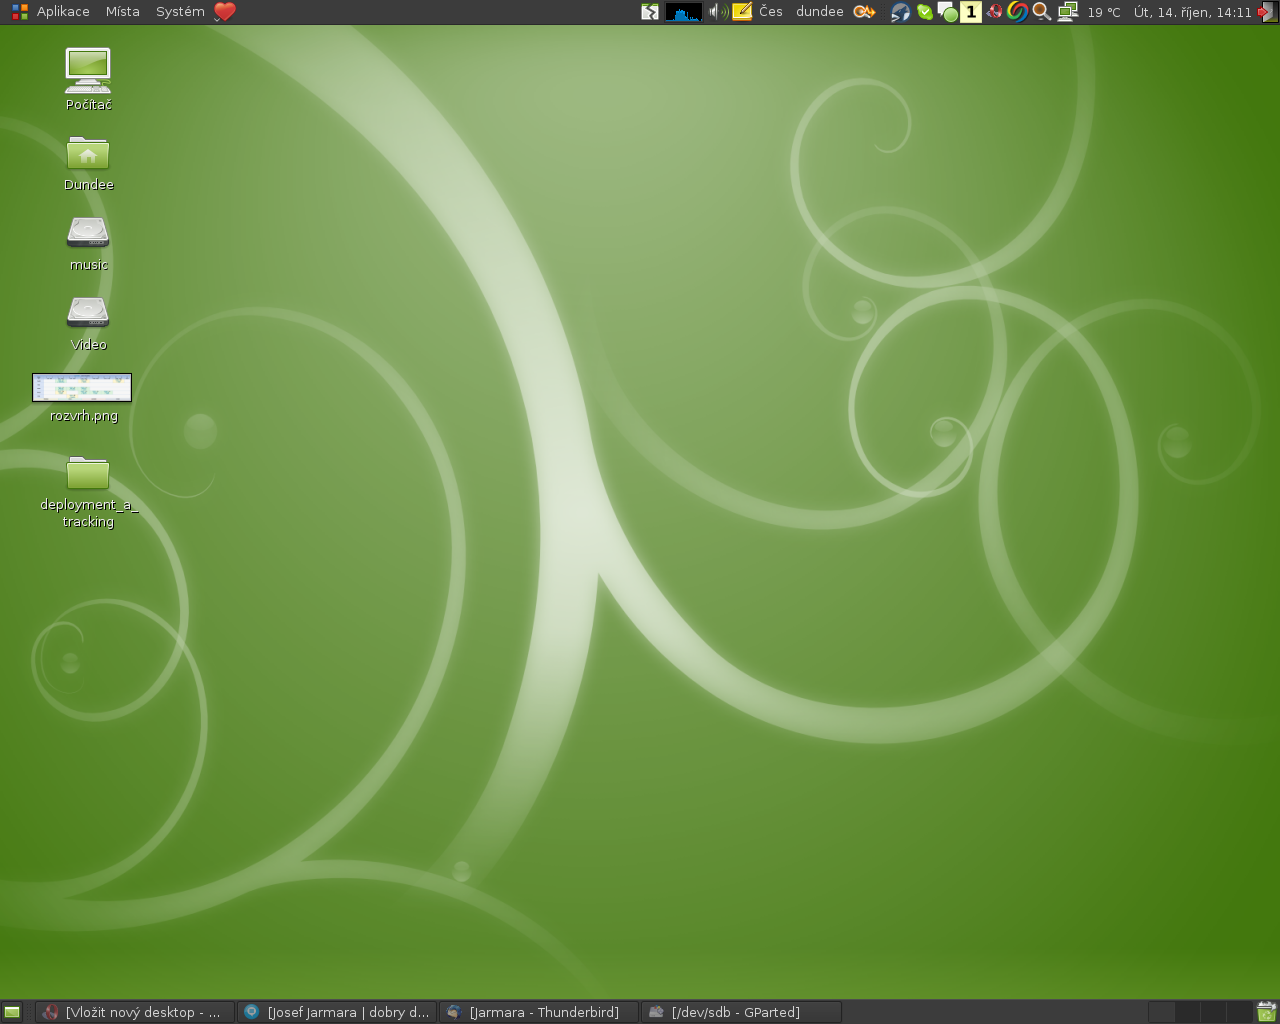Open the dundee user switcher
This screenshot has height=1024, width=1280.
pyautogui.click(x=820, y=12)
